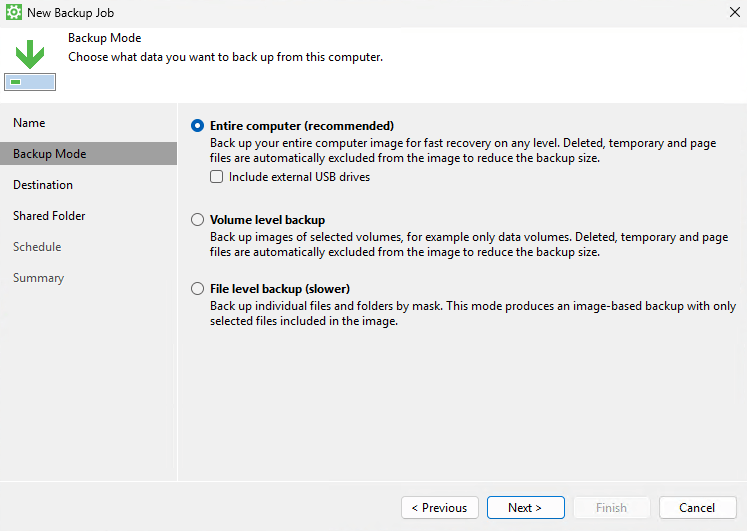This screenshot has width=747, height=531.
Task: Switch to Shared Folder step
Action: click(49, 216)
